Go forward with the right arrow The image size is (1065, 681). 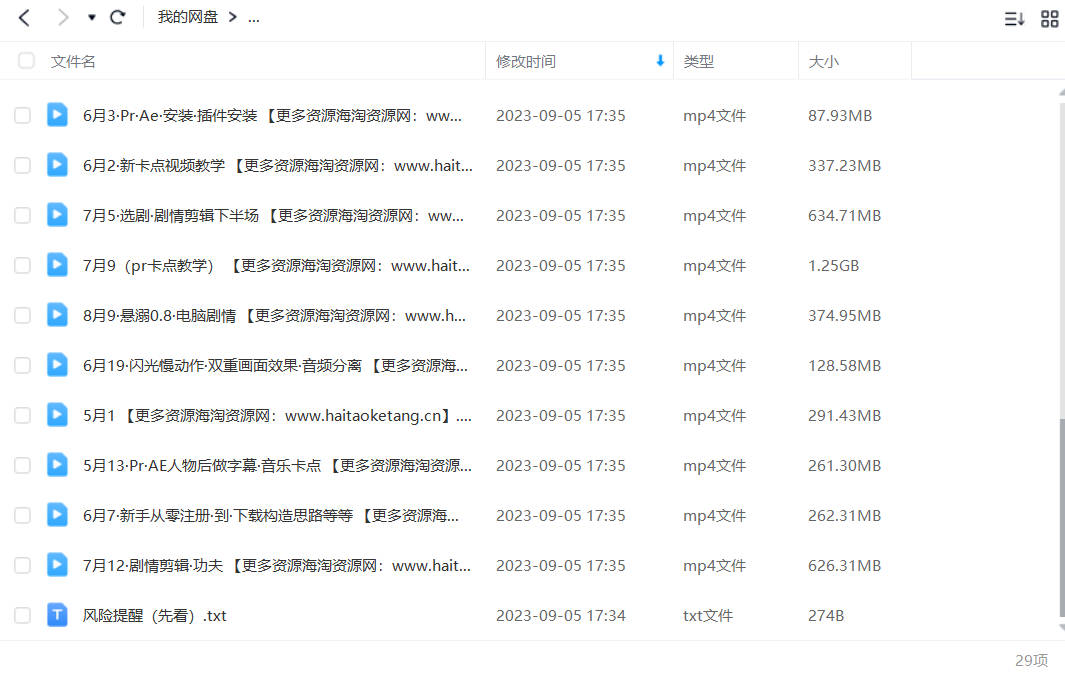pyautogui.click(x=62, y=18)
